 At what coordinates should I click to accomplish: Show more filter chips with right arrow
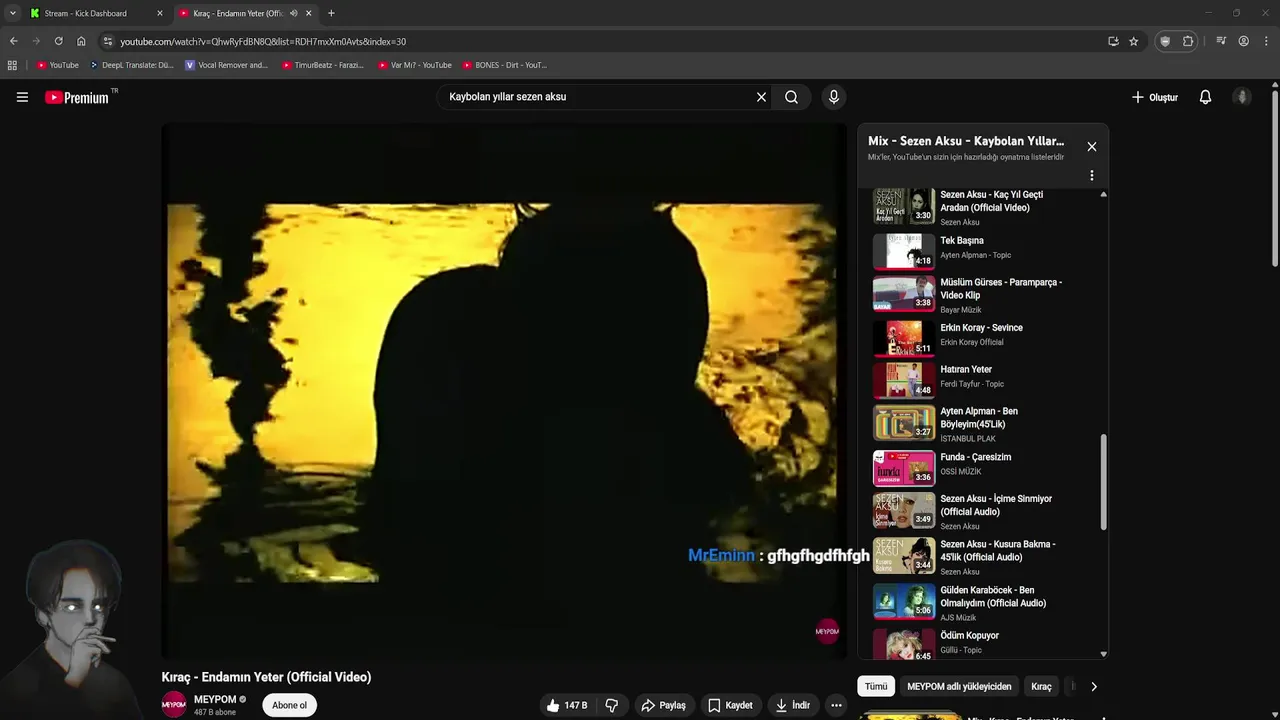pos(1093,686)
